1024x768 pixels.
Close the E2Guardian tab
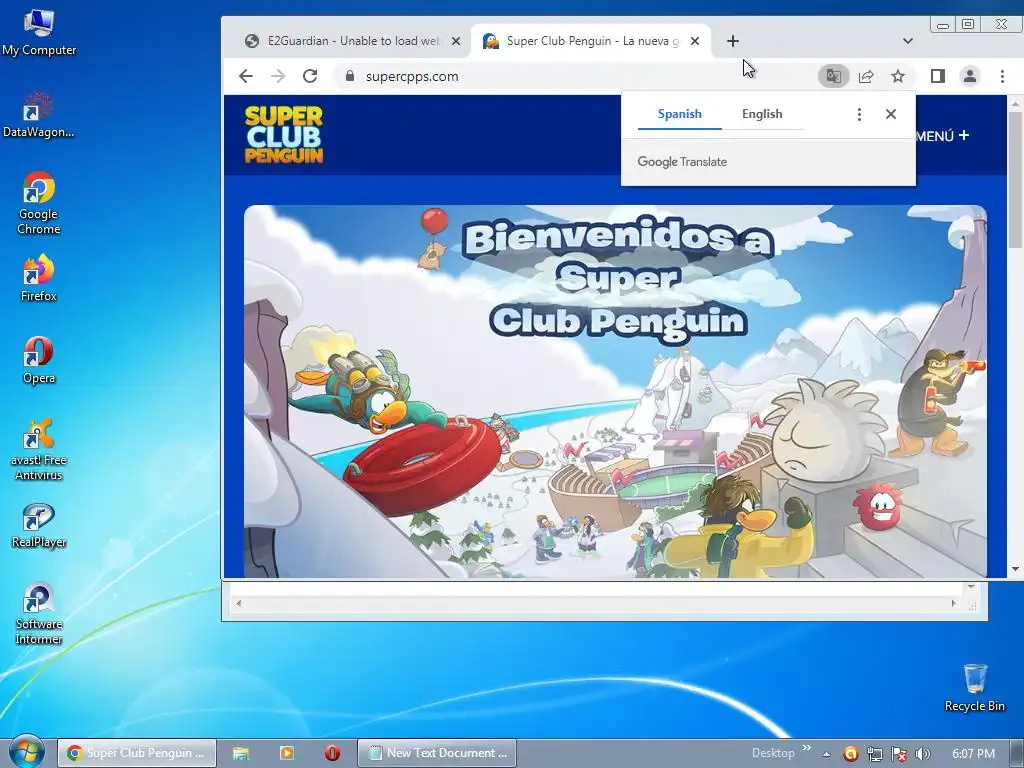pyautogui.click(x=456, y=41)
